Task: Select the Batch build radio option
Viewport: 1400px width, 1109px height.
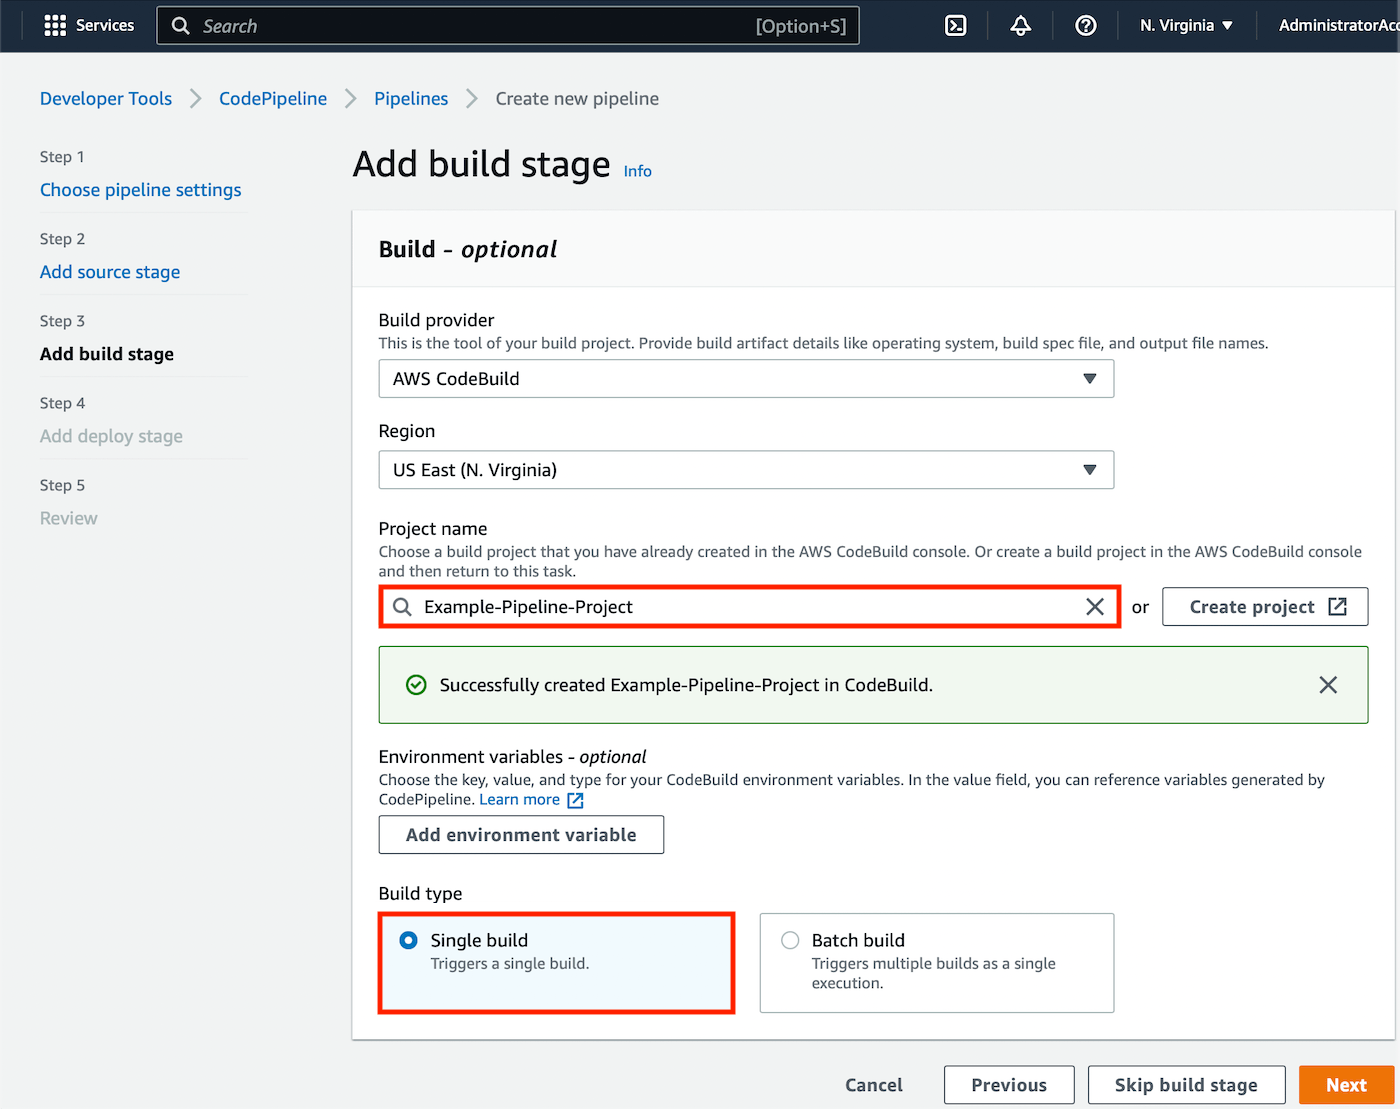Action: tap(790, 940)
